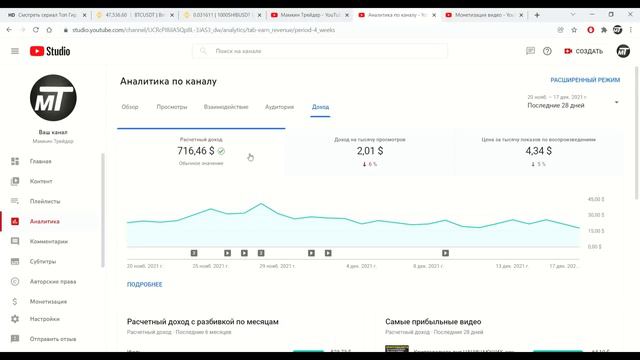Open the account avatar menu top right

click(623, 51)
